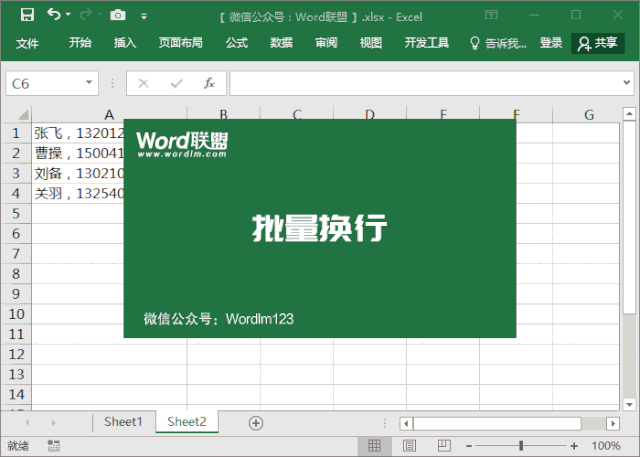This screenshot has height=457, width=640.
Task: Add a new sheet with plus button
Action: pyautogui.click(x=256, y=423)
